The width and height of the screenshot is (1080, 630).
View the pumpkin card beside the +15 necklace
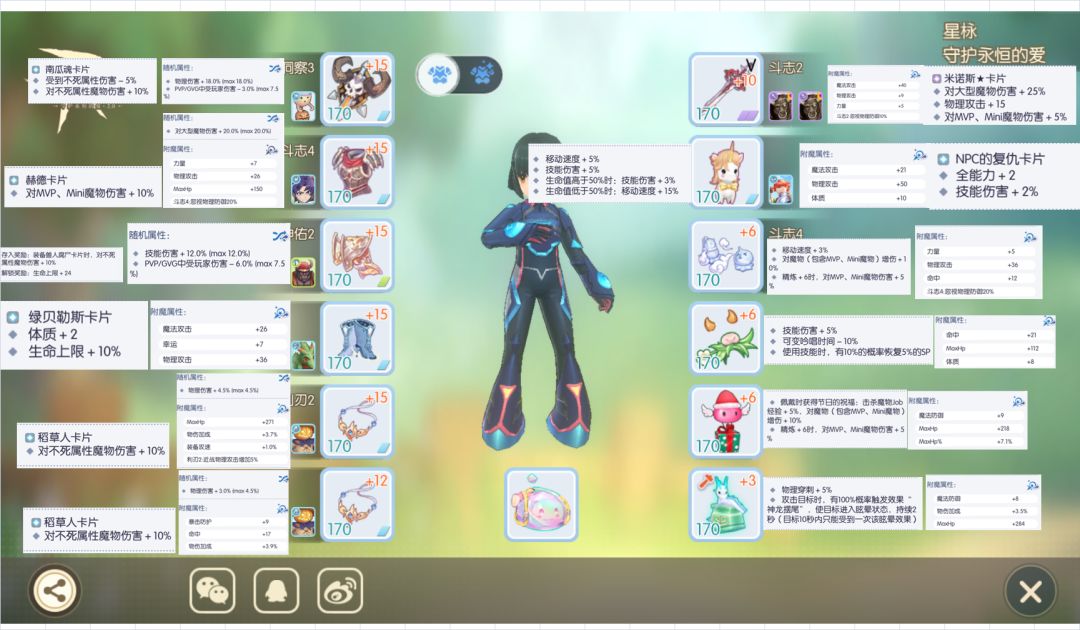303,439
